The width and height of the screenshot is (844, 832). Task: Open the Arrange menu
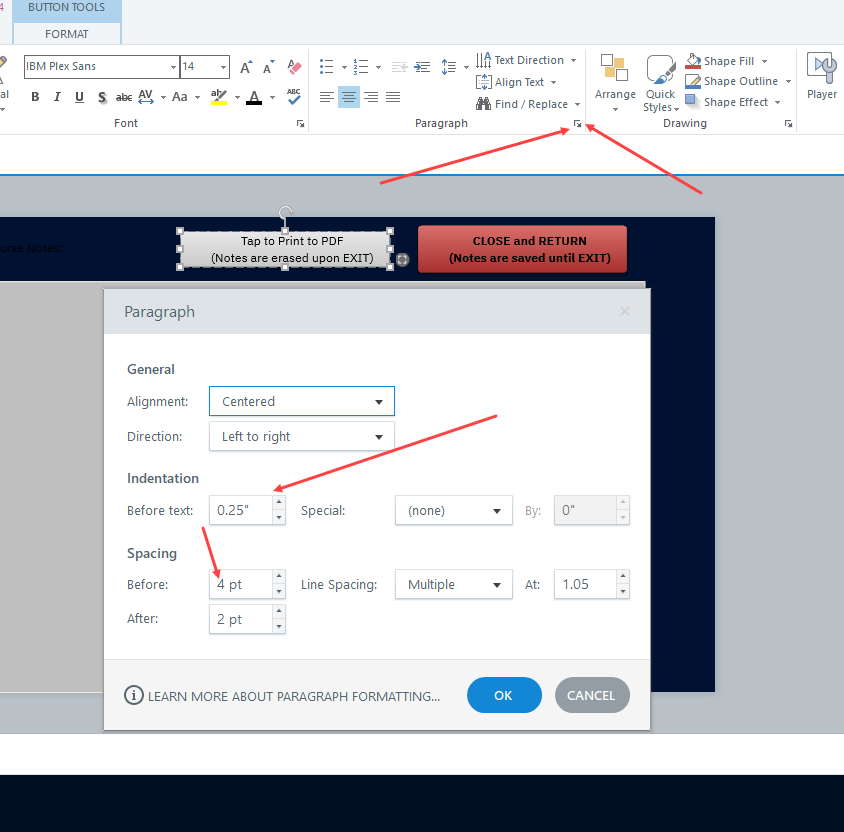pos(615,83)
